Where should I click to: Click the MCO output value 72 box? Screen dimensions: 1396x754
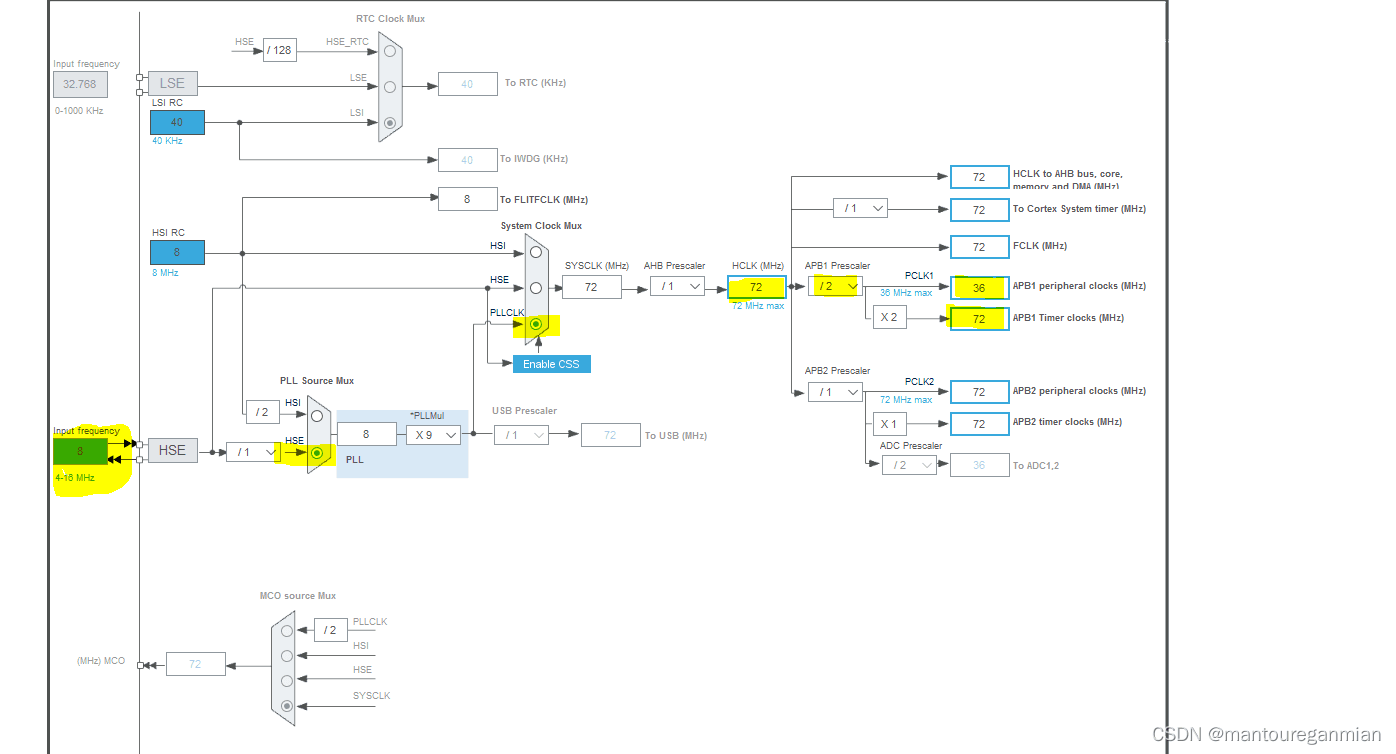pos(195,664)
